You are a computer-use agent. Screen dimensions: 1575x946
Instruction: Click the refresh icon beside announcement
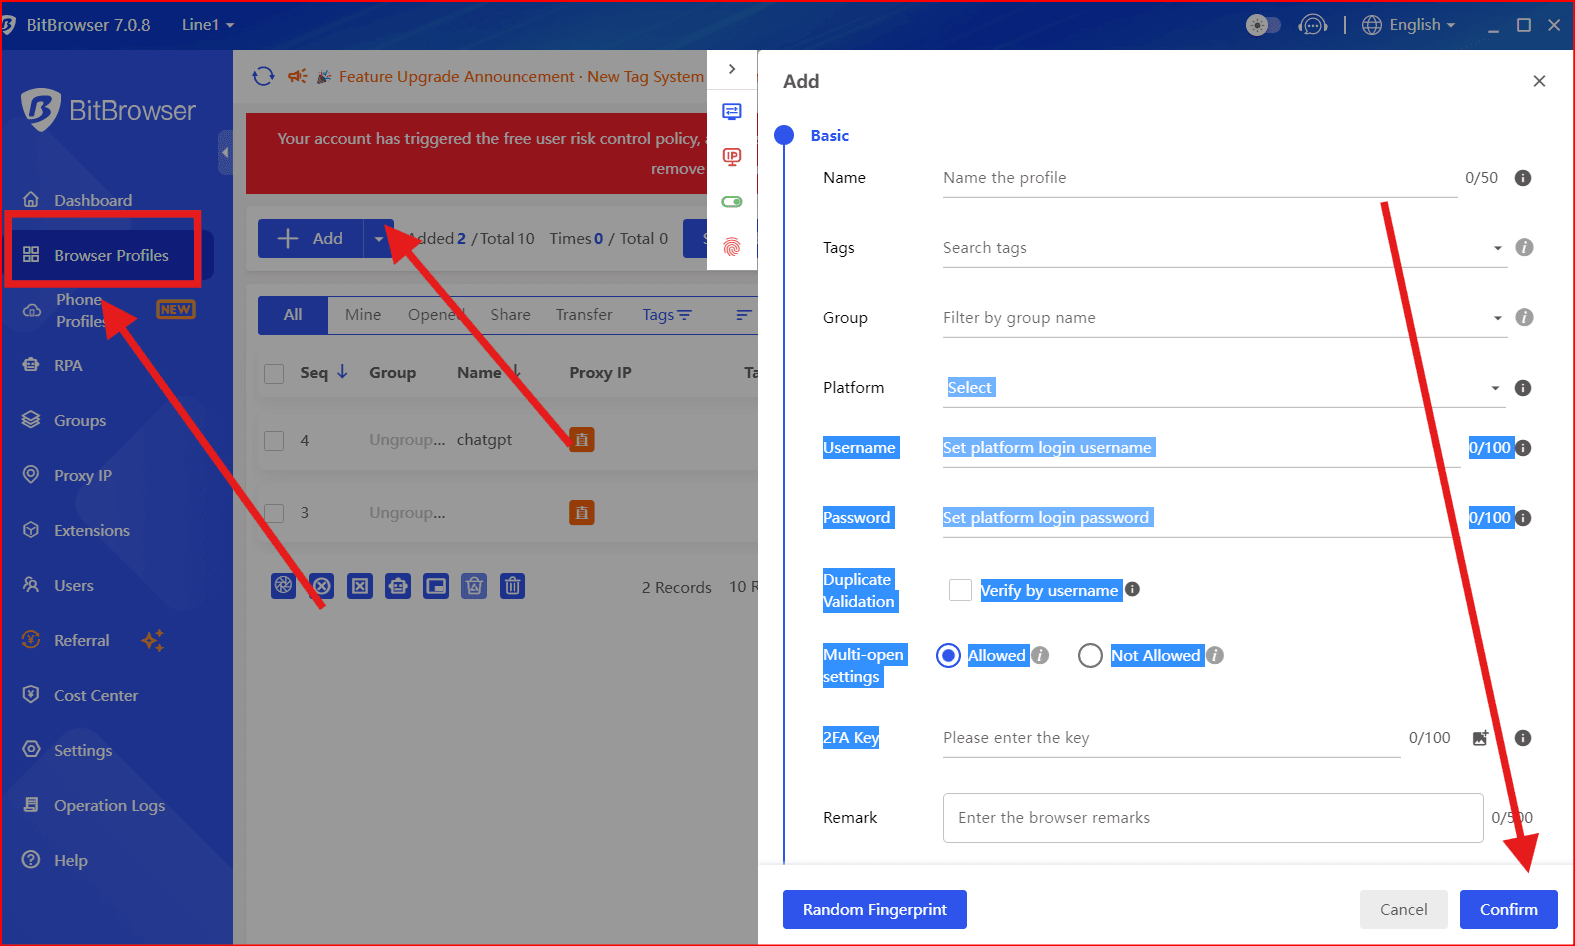[x=263, y=76]
